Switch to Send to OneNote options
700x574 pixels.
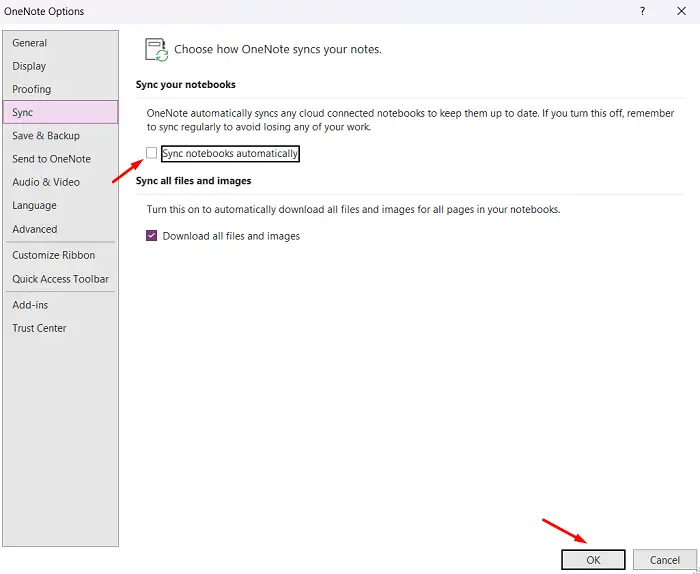coord(60,159)
